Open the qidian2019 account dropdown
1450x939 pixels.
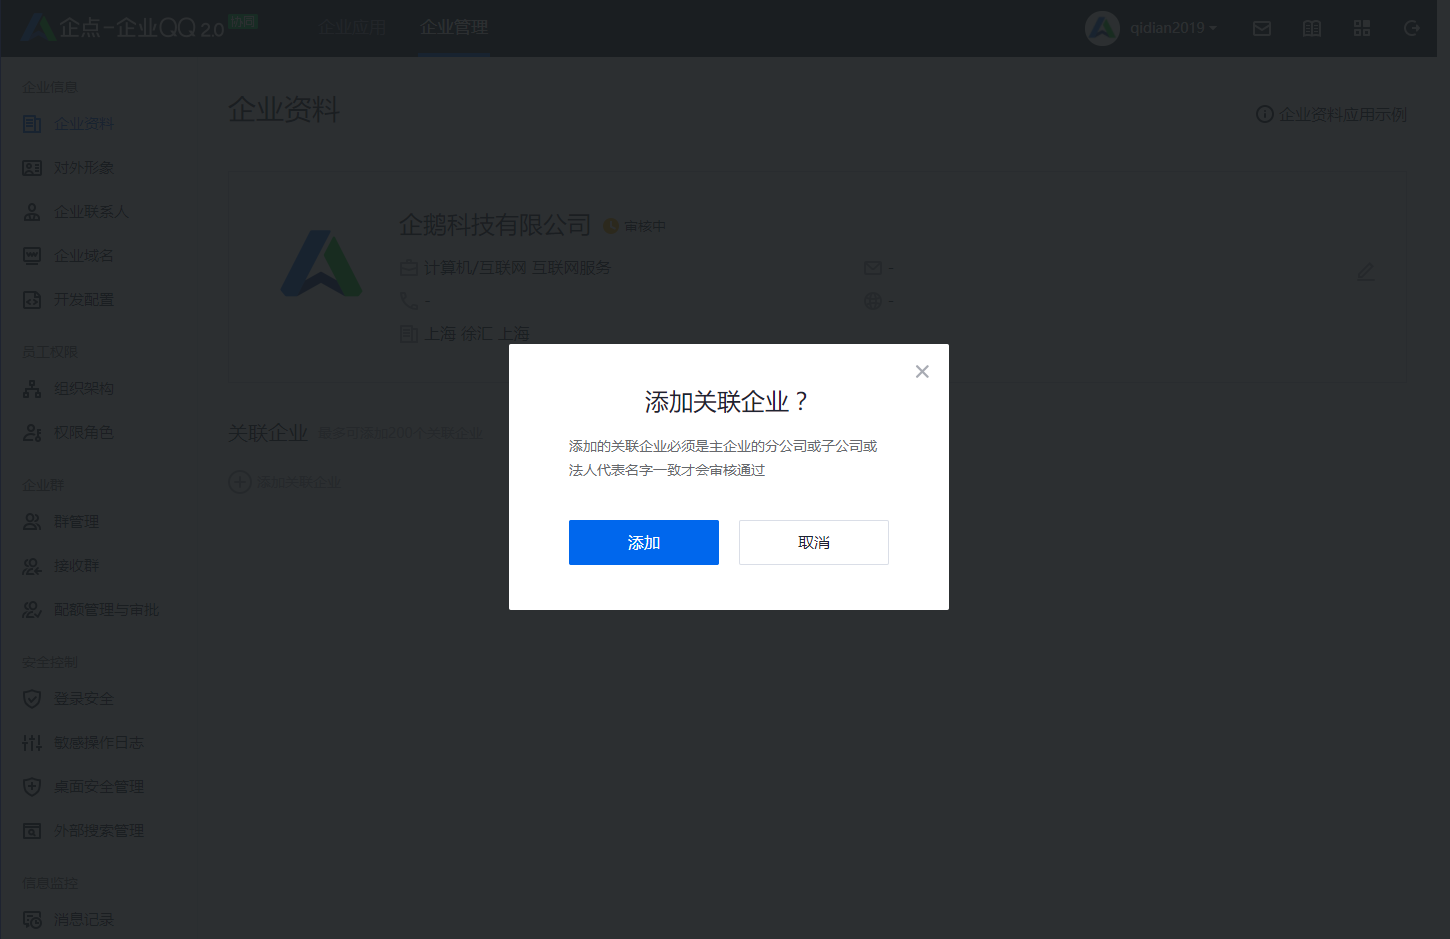[x=1173, y=28]
